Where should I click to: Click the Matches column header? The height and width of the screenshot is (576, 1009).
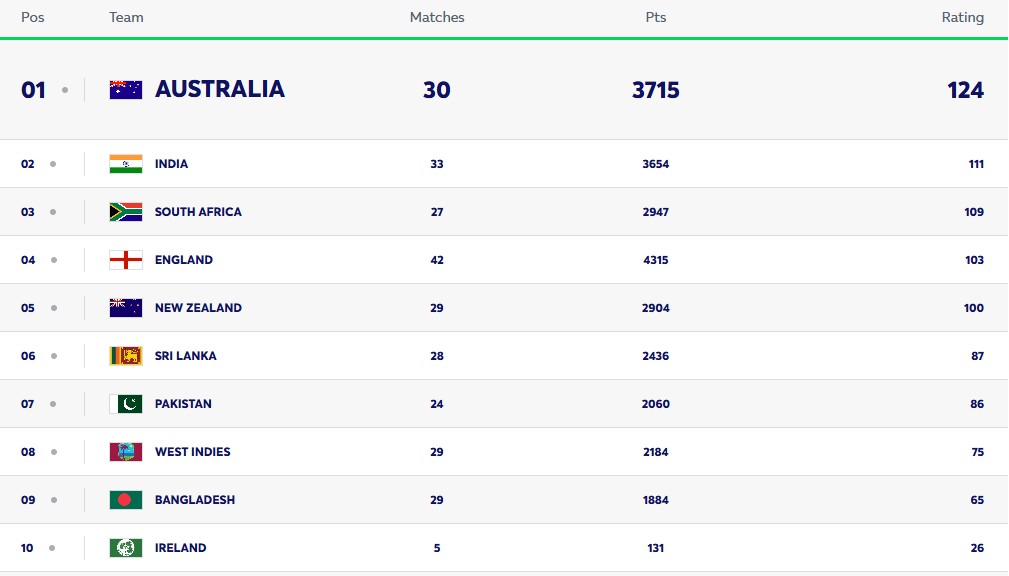click(437, 17)
